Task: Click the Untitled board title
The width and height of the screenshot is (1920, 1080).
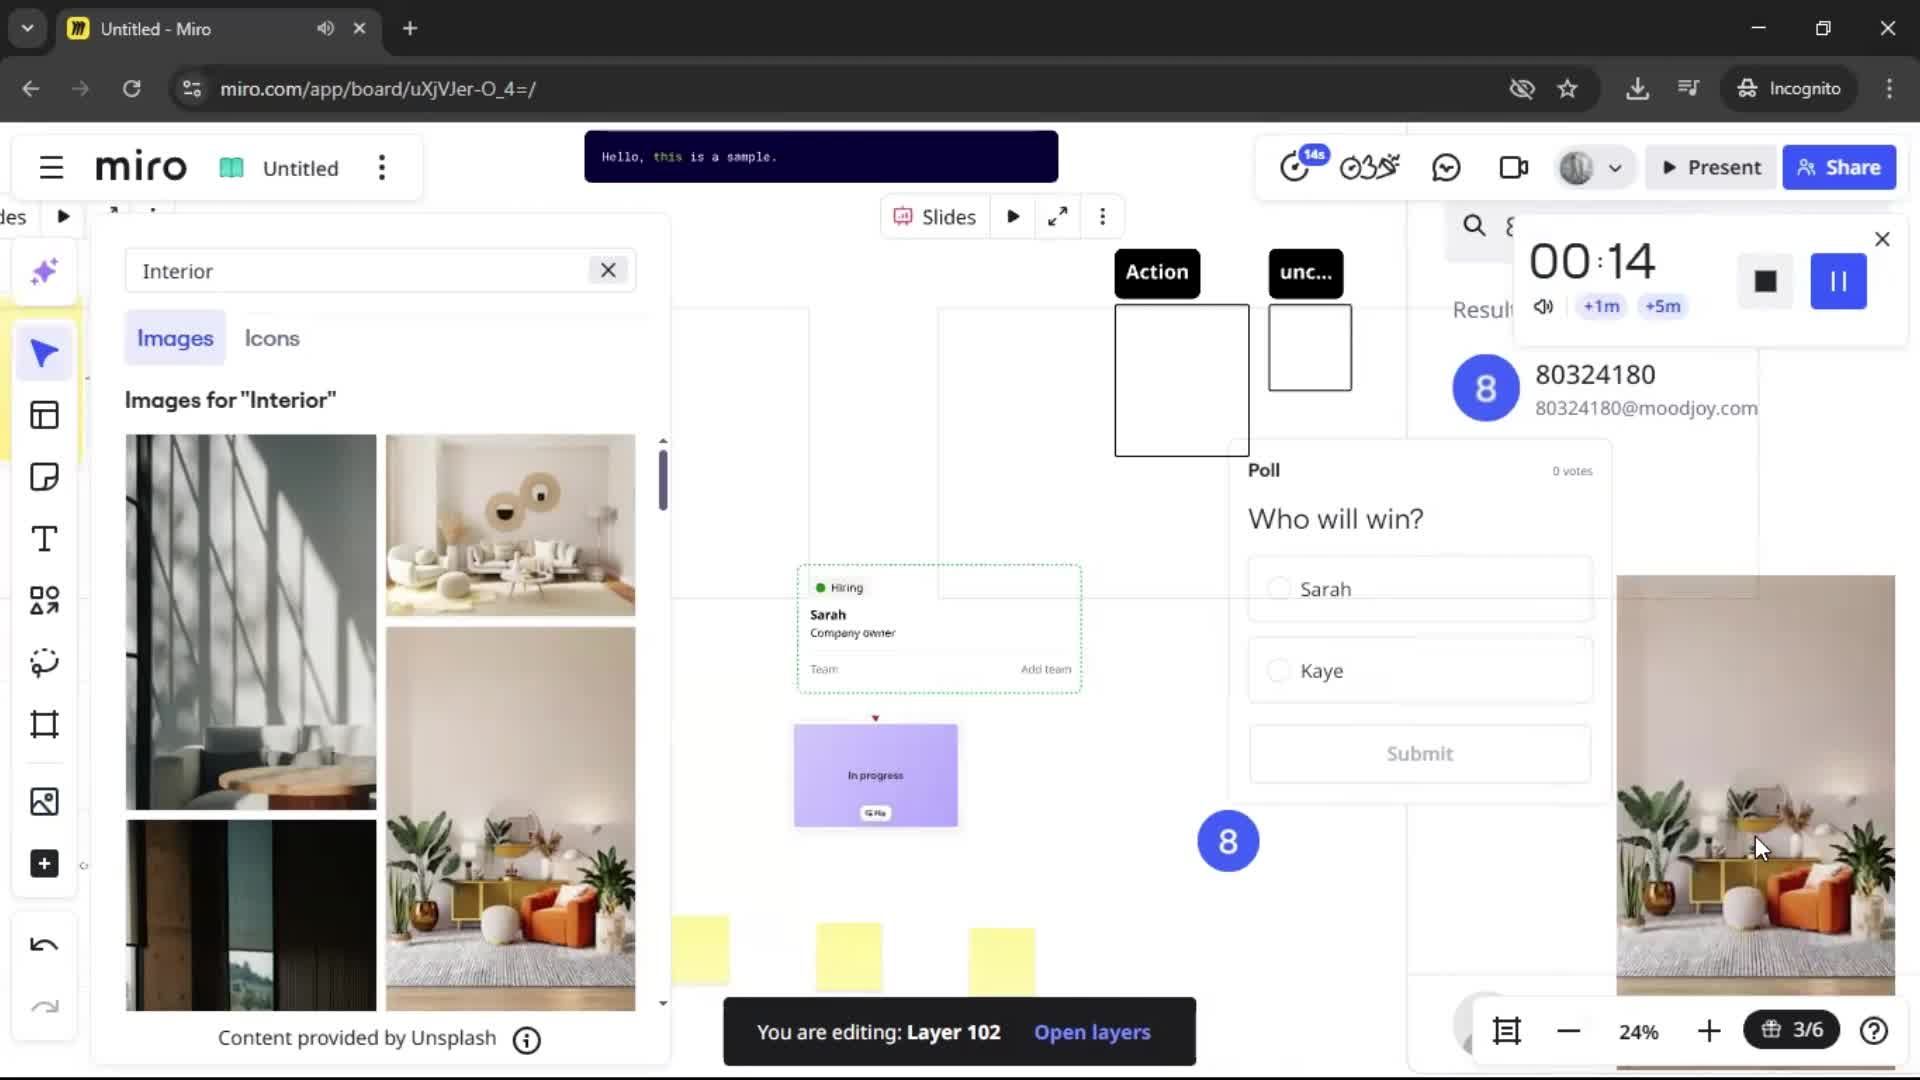Action: point(300,168)
